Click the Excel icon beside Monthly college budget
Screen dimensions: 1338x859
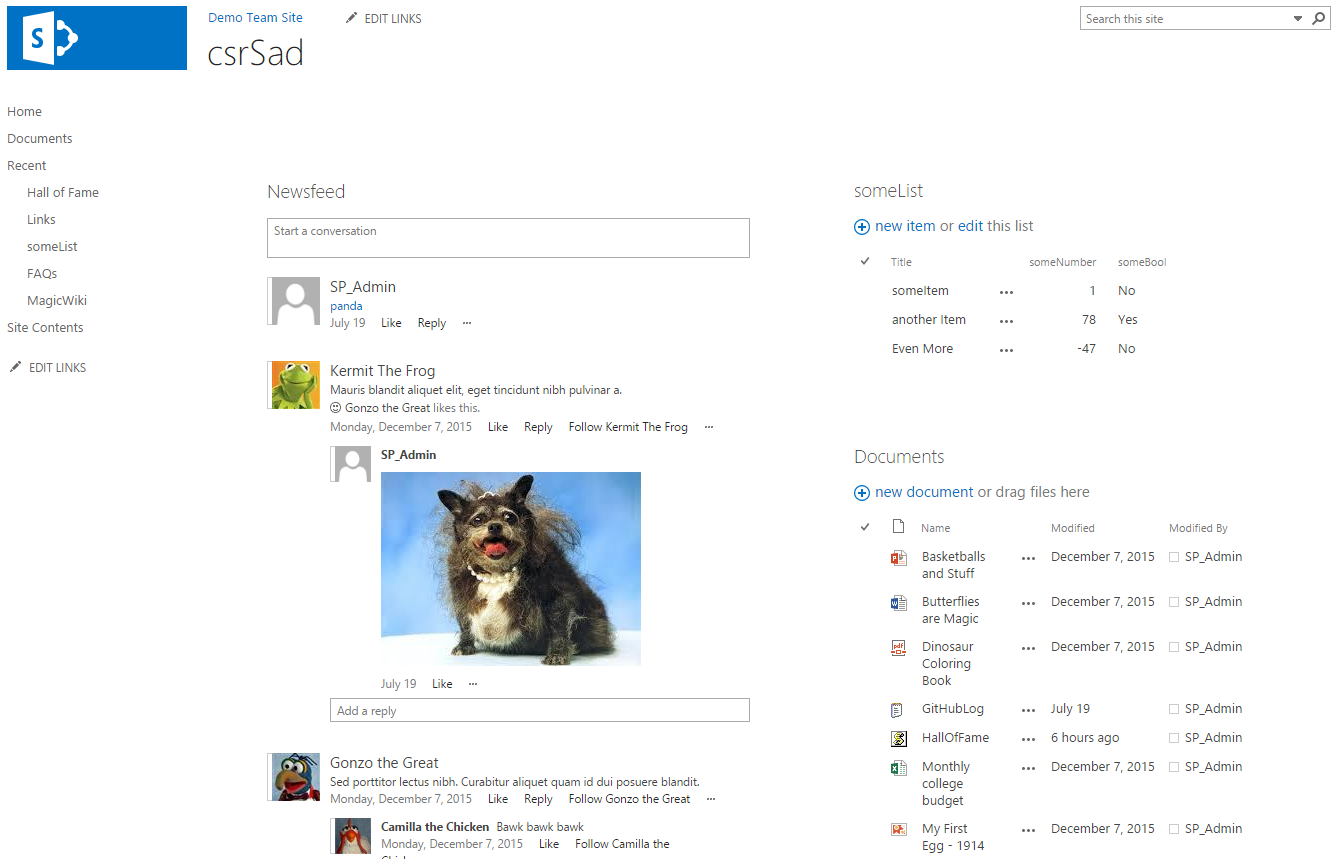(x=898, y=768)
